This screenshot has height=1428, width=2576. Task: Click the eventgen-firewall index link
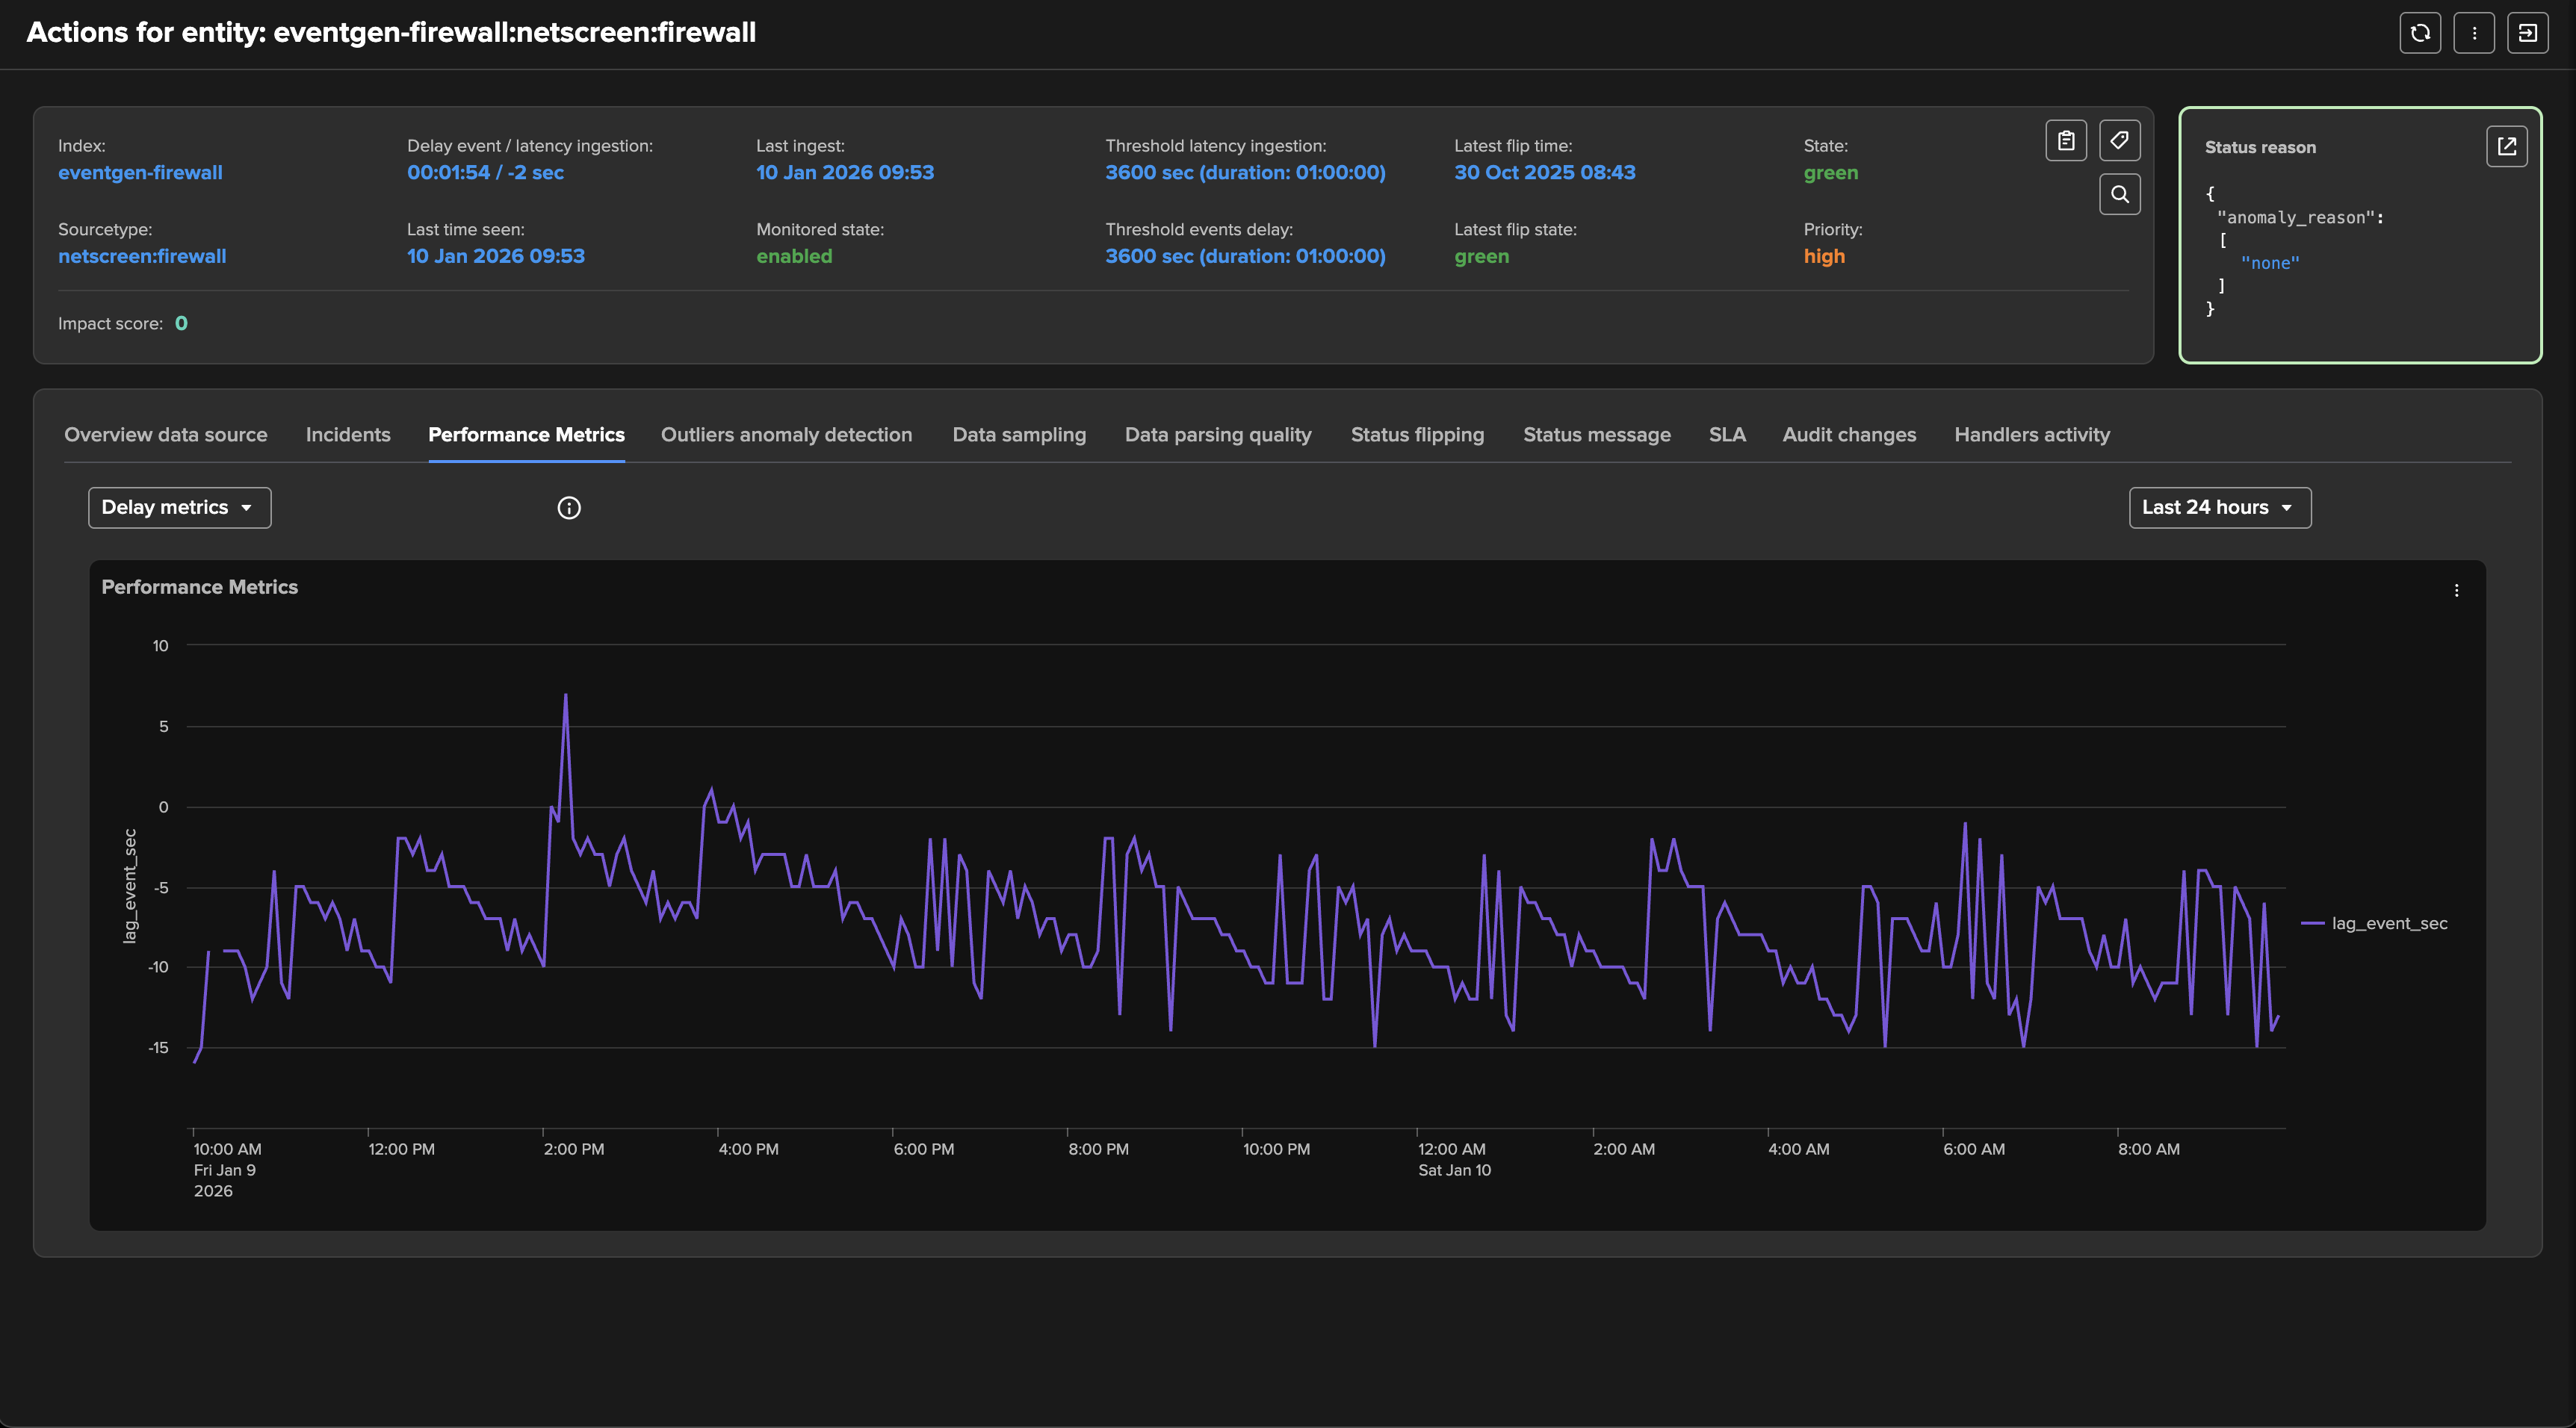tap(140, 173)
